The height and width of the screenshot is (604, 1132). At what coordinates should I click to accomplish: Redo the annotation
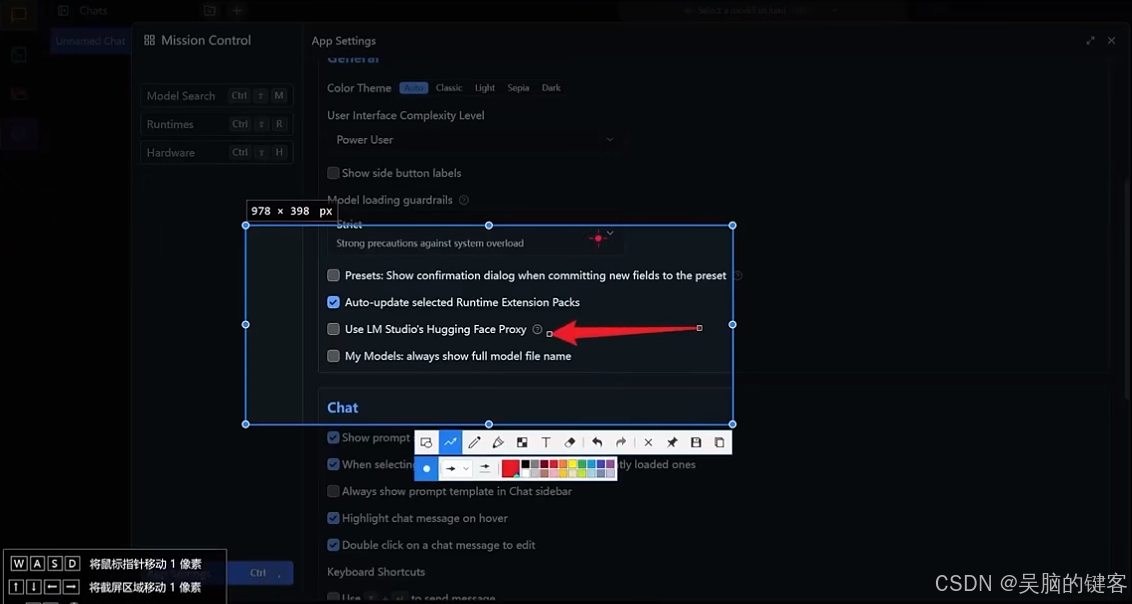621,442
